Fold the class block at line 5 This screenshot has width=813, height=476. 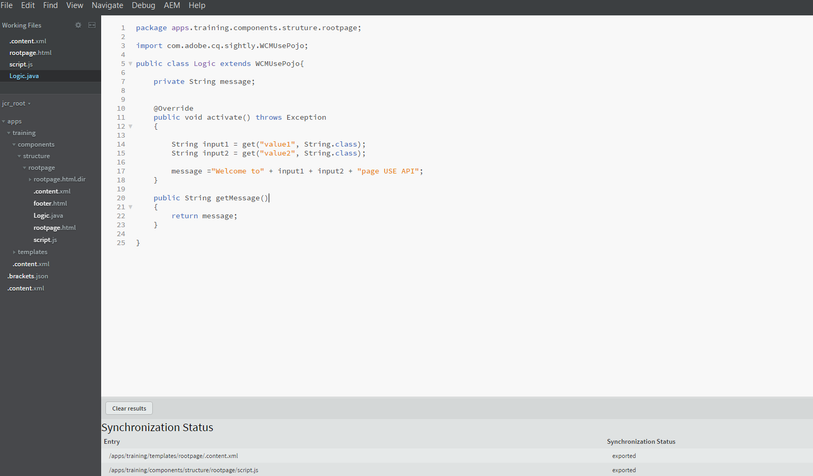[x=130, y=64]
